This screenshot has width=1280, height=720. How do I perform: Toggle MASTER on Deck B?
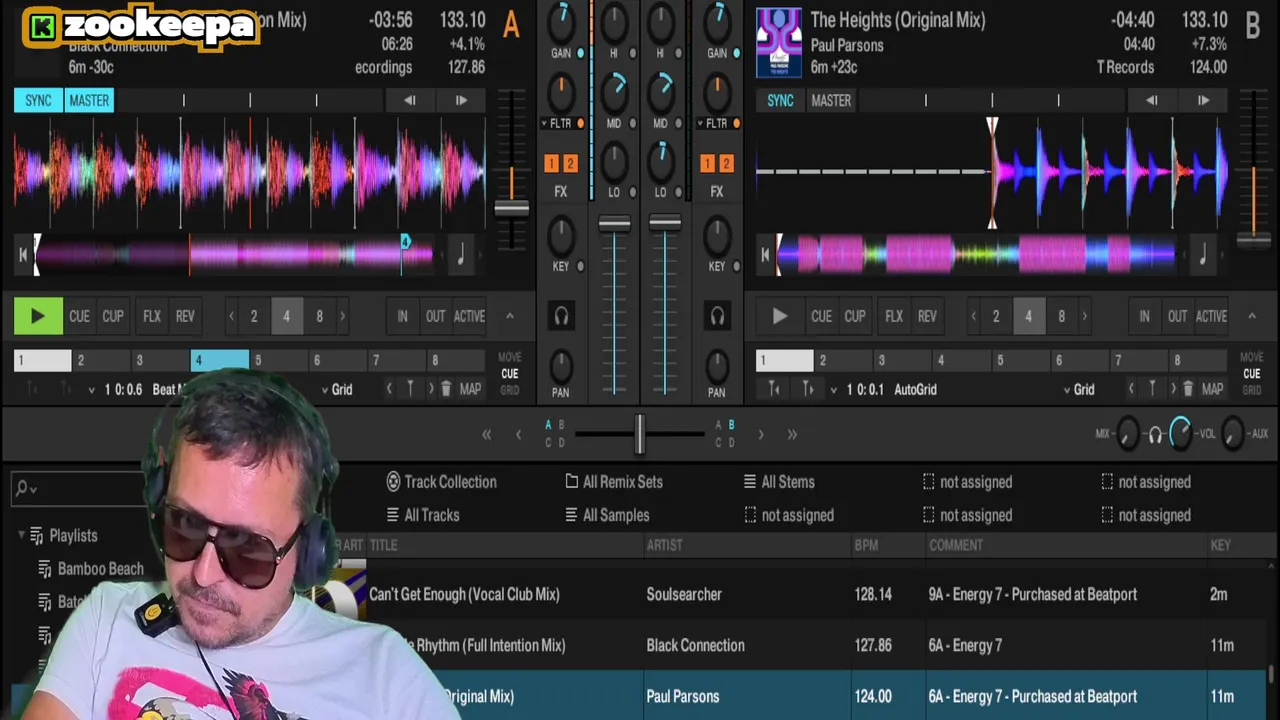coord(831,100)
